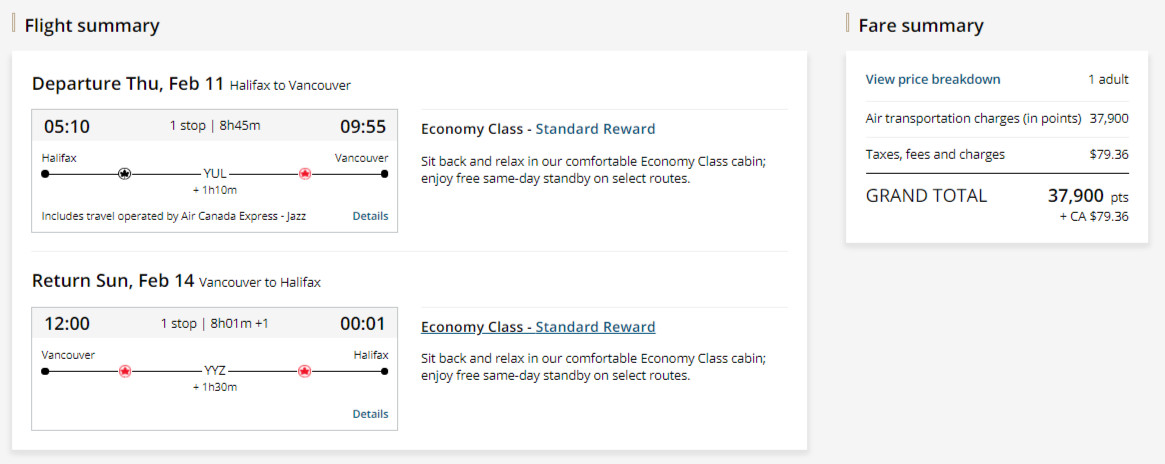The height and width of the screenshot is (464, 1165).
Task: Click the YUL layover stop label
Action: pos(215,173)
